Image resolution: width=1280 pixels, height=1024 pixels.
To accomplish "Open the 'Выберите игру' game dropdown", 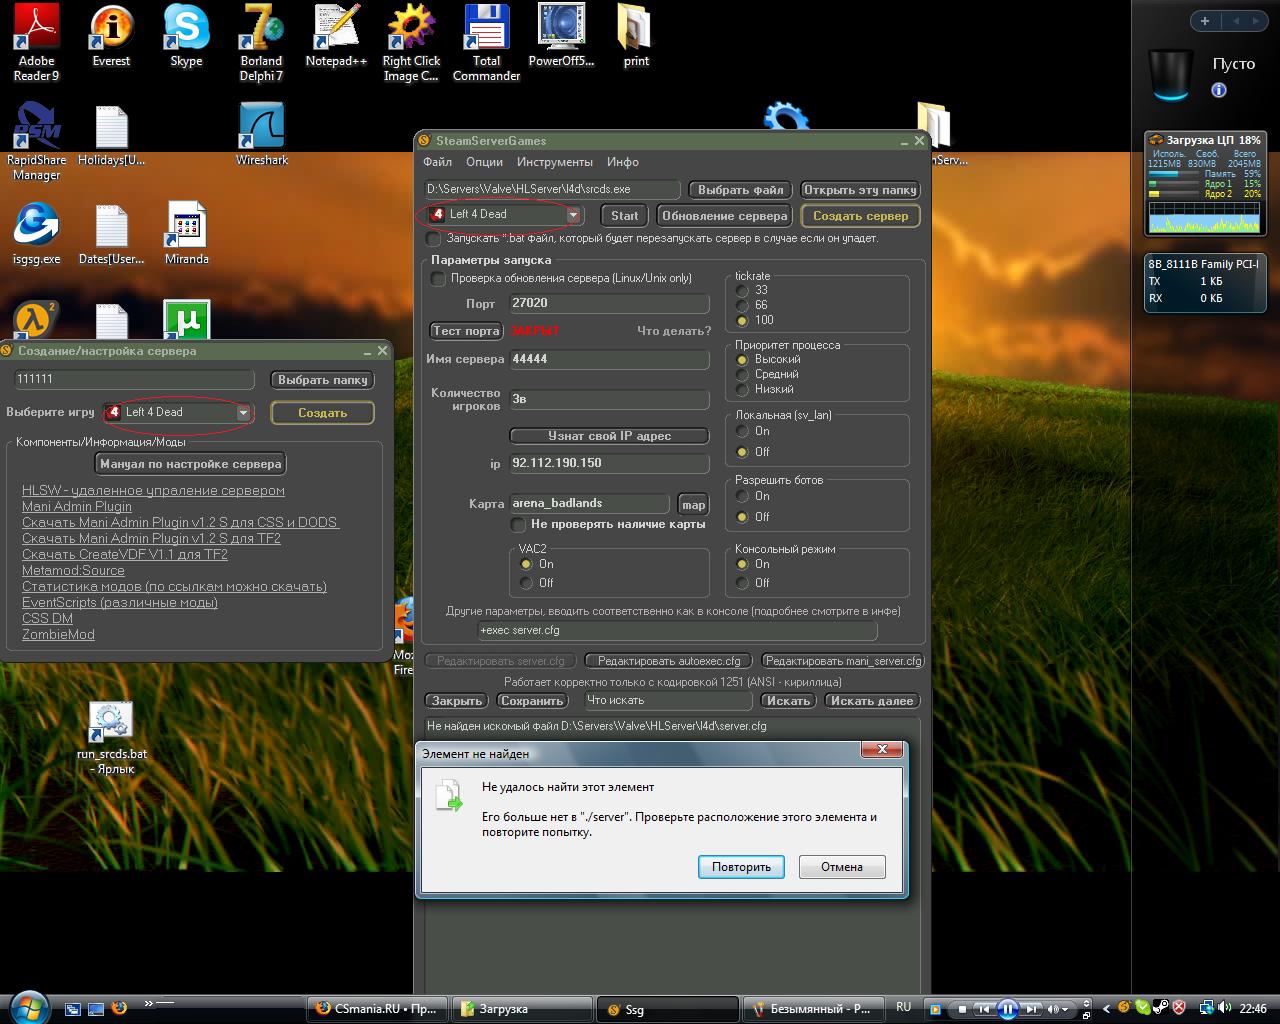I will coord(242,413).
